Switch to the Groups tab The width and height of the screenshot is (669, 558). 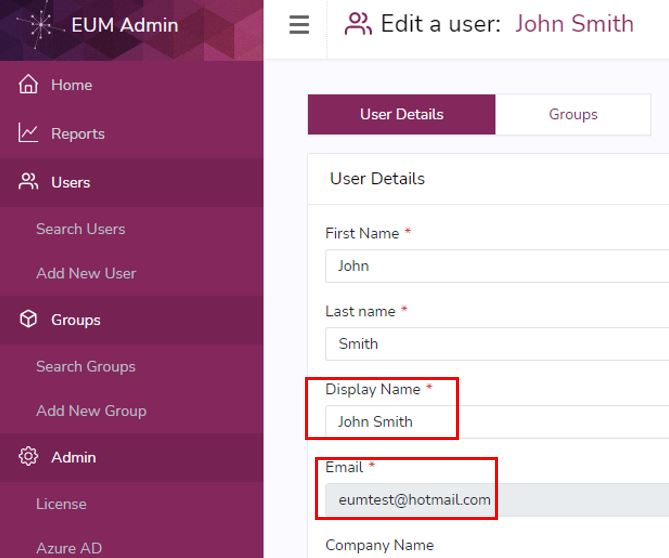click(x=573, y=114)
